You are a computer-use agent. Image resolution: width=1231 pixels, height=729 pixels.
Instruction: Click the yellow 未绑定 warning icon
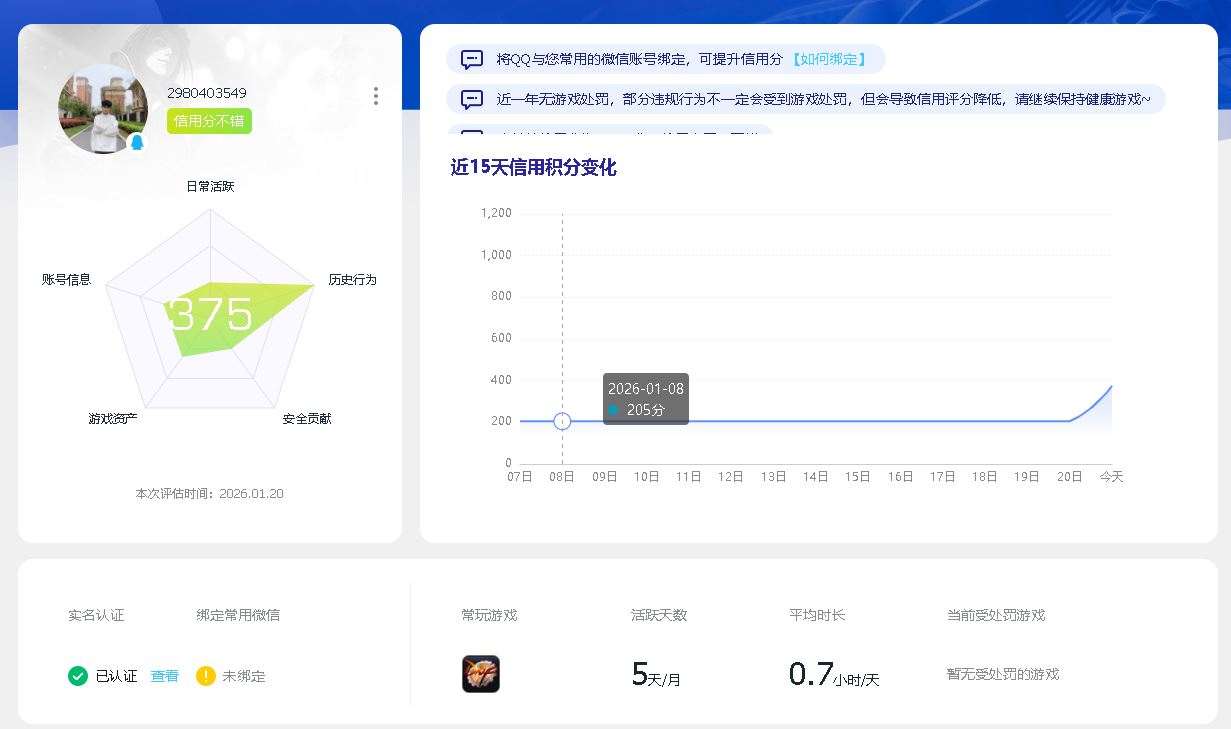206,676
